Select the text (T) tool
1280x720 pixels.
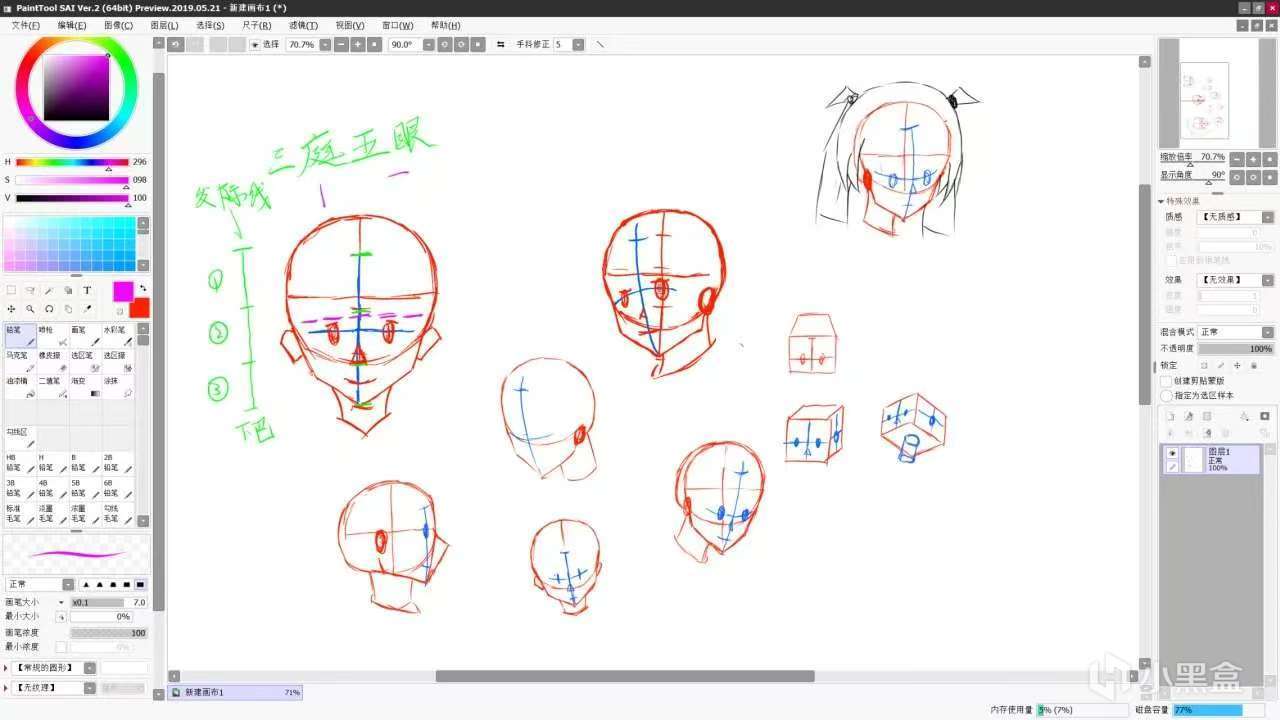click(87, 290)
